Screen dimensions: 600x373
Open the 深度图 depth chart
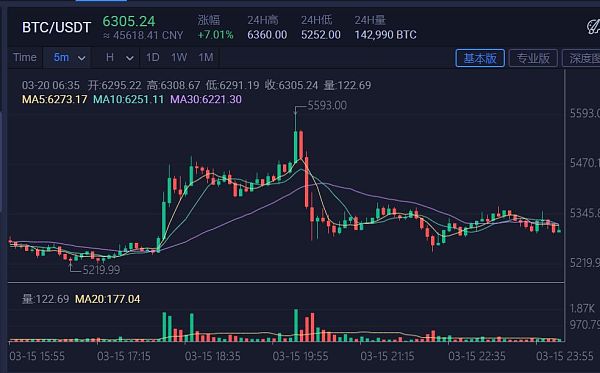tap(582, 58)
